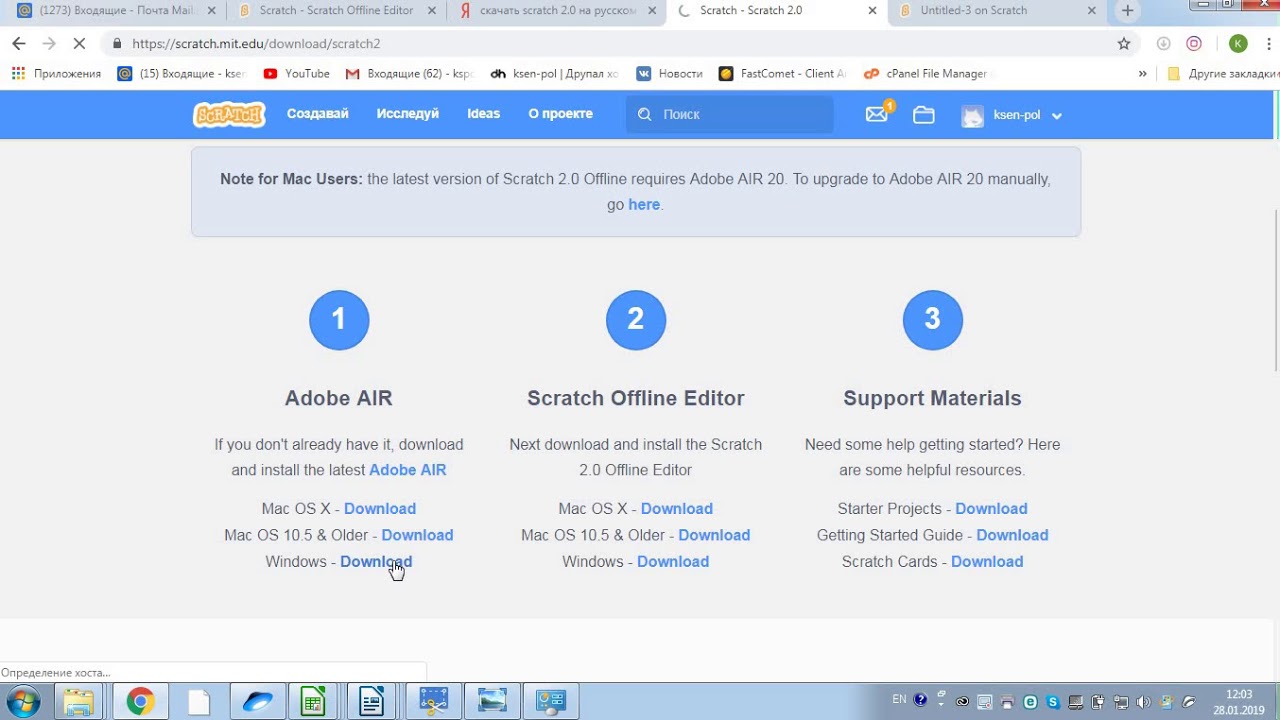Click the Skype icon in system tray
Screen dimensions: 1280x720
point(1053,702)
